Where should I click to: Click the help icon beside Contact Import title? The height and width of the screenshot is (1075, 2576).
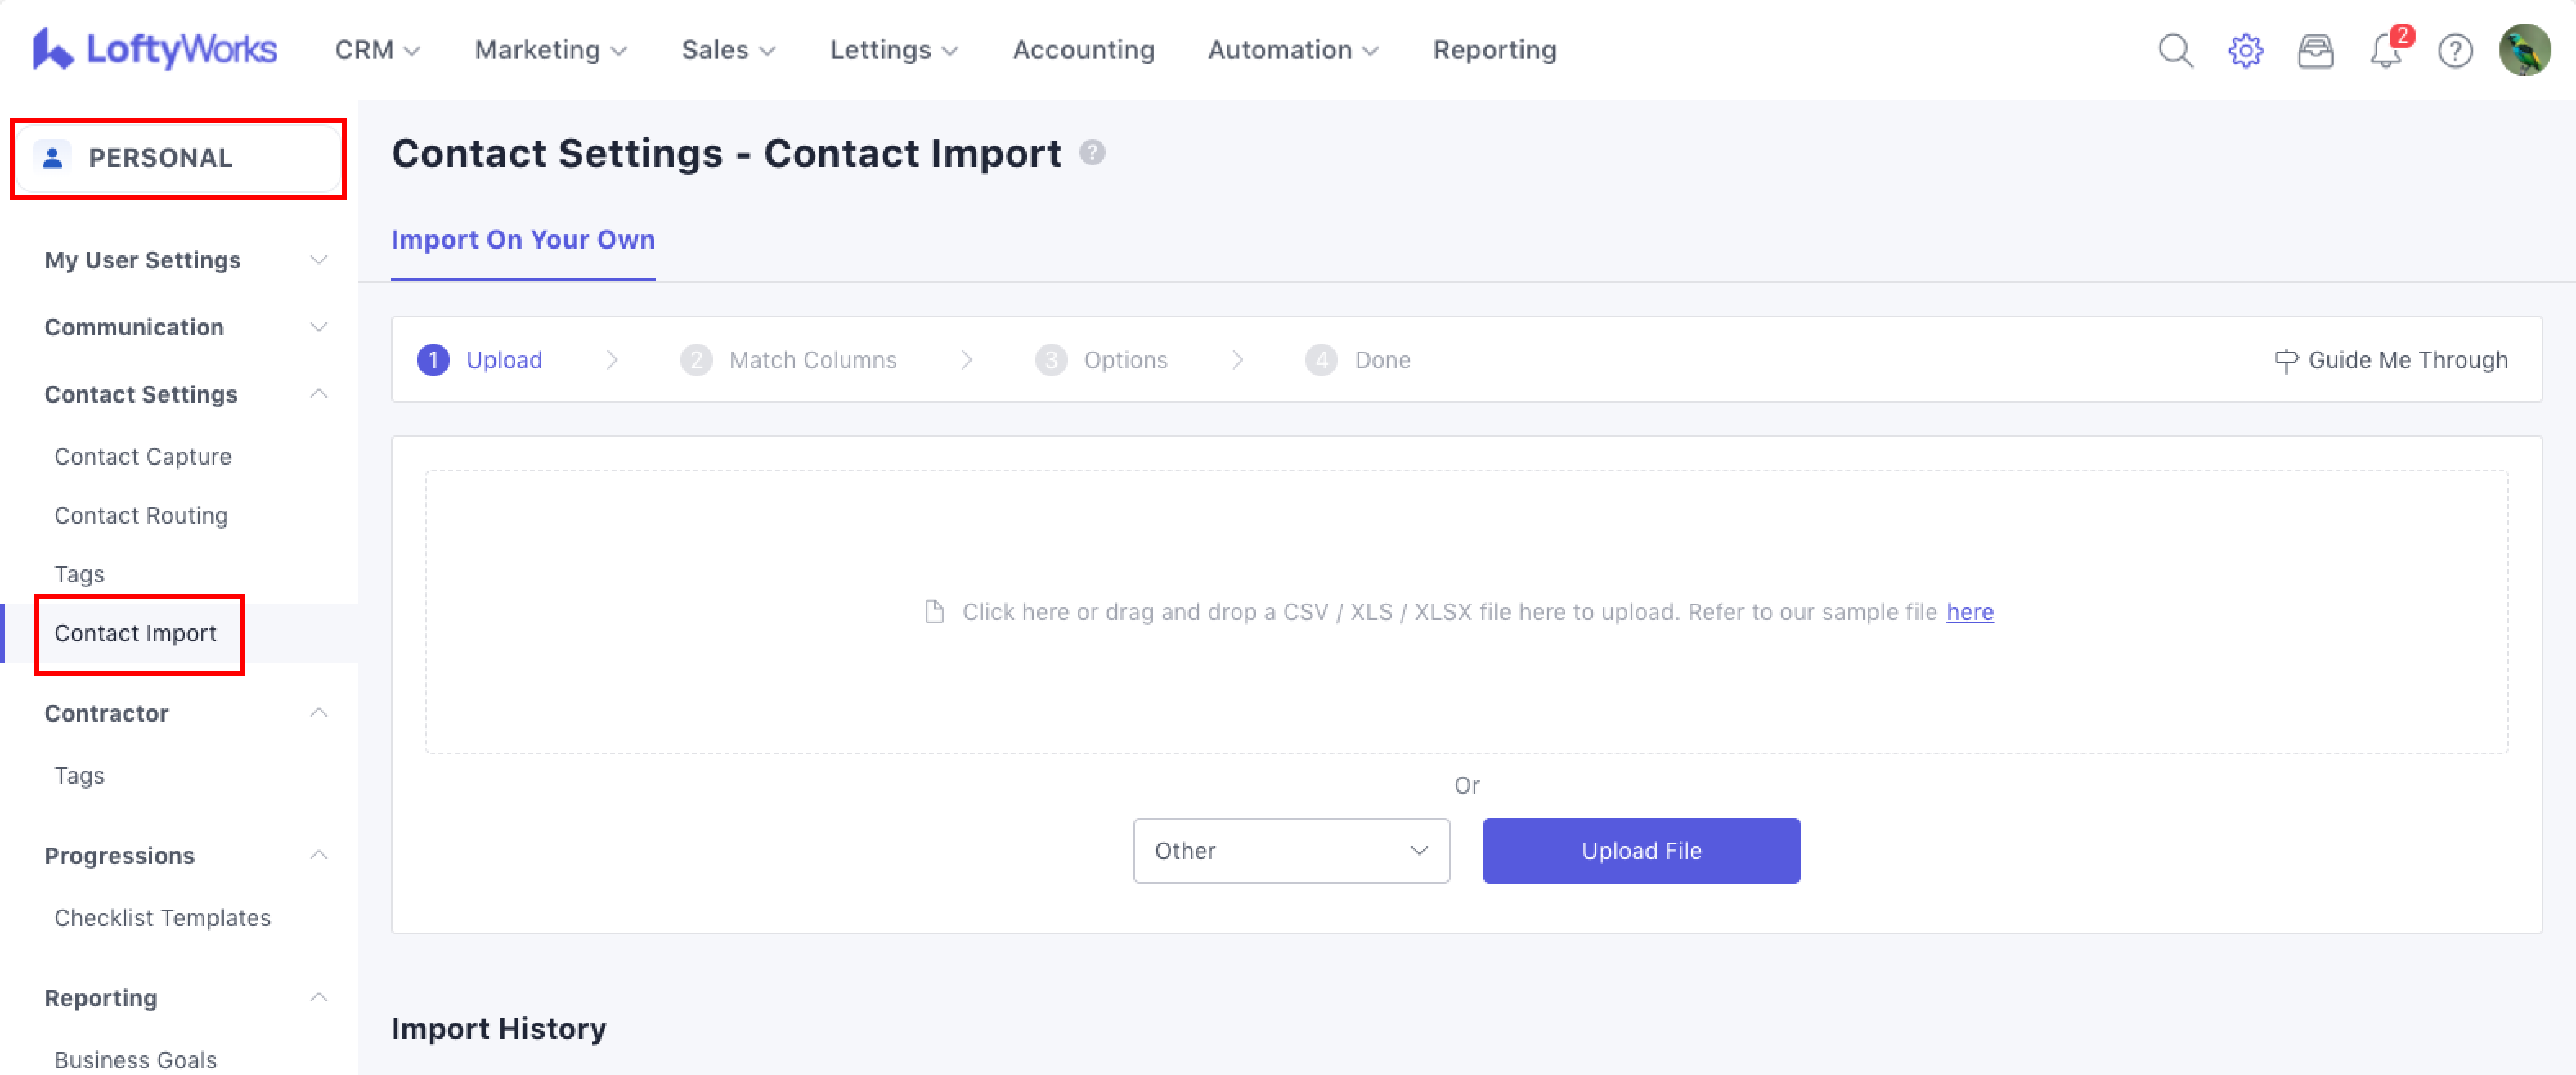pos(1092,153)
